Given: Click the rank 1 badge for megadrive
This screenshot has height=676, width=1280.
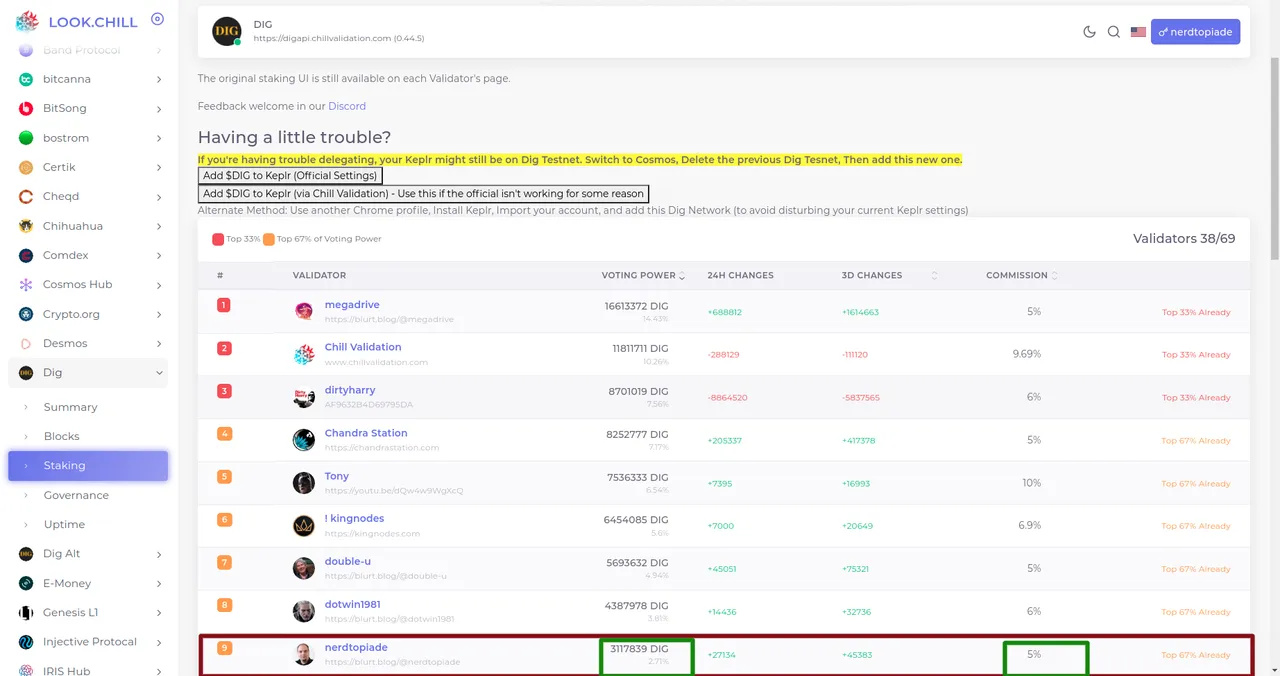Looking at the screenshot, I should click(x=224, y=305).
